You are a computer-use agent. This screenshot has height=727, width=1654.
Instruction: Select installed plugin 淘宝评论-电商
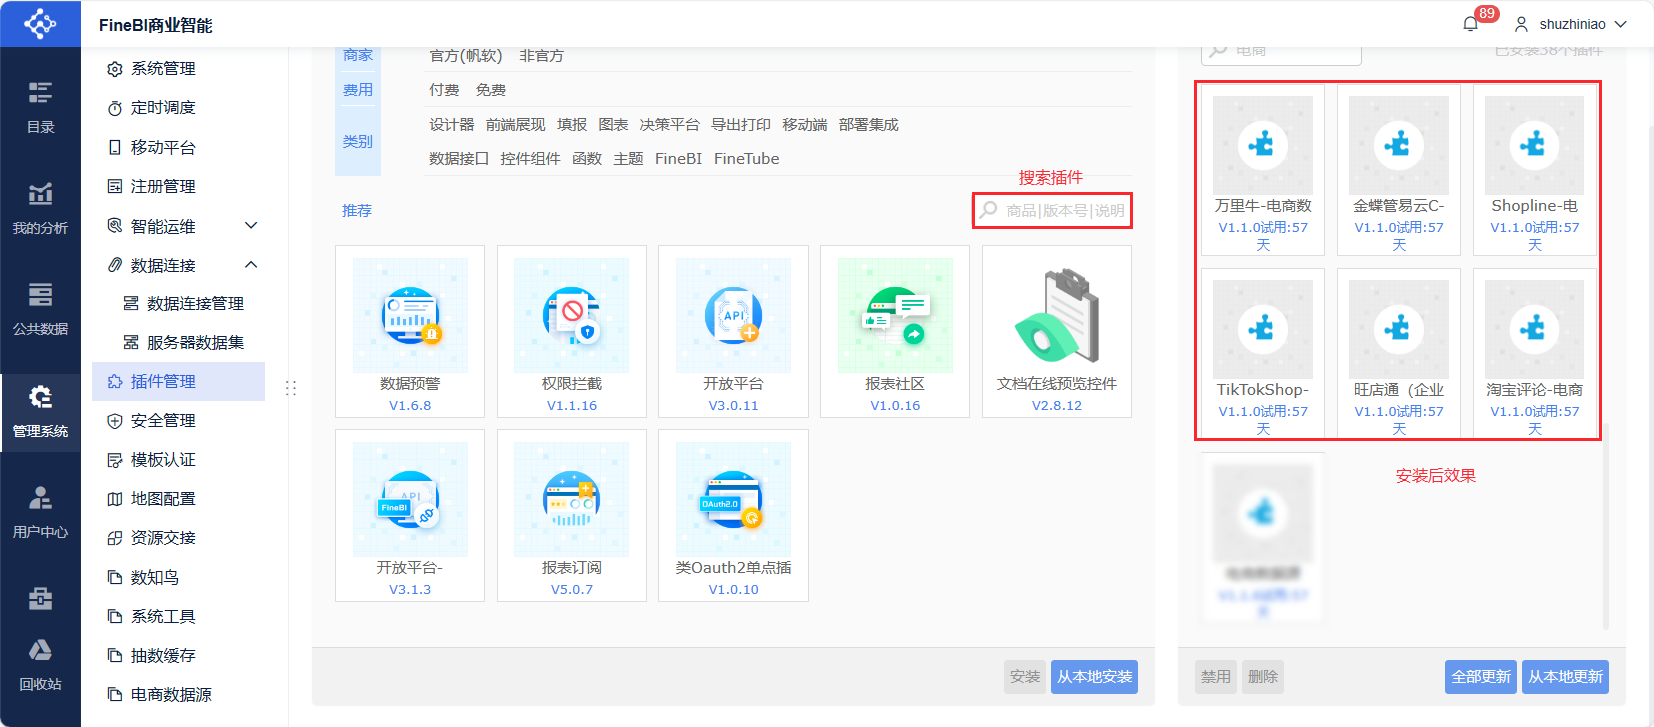point(1535,354)
